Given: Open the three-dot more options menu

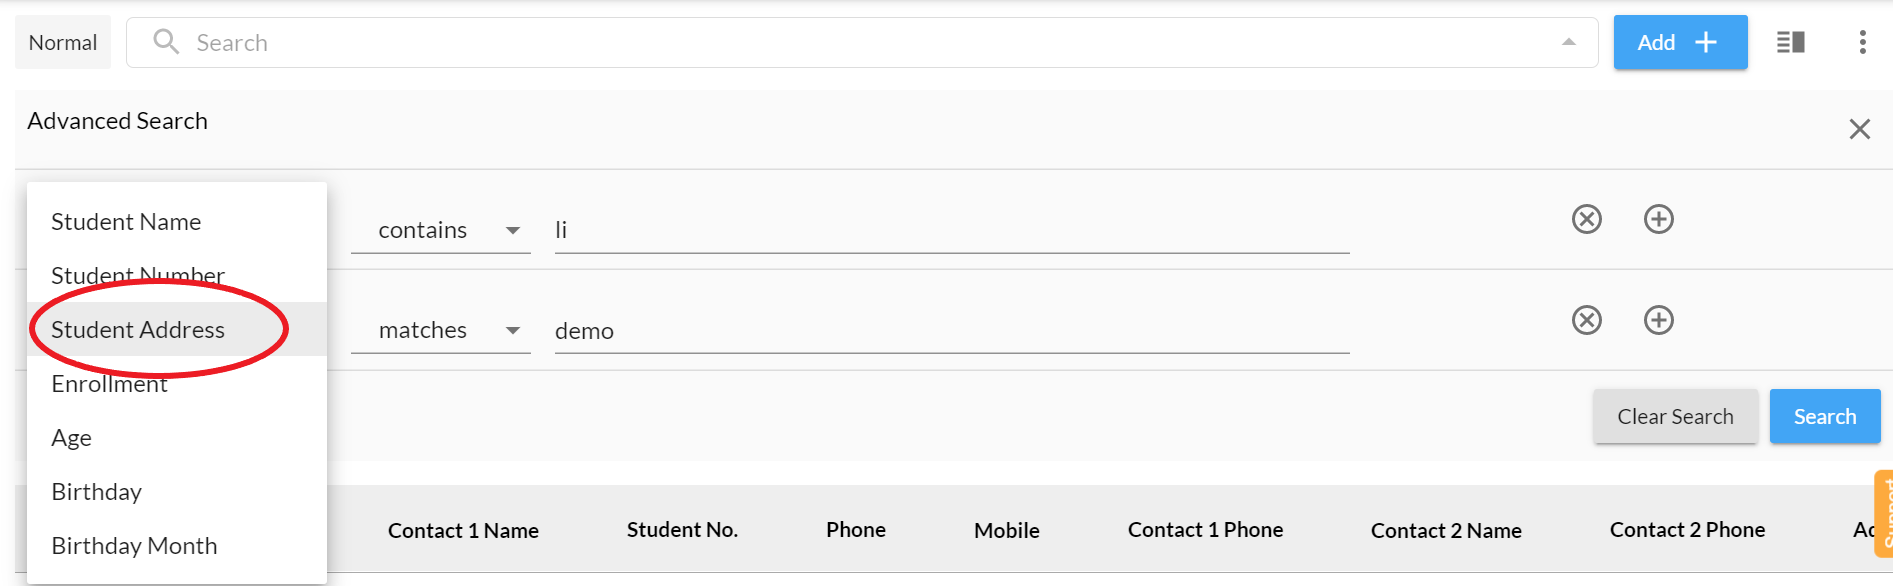Looking at the screenshot, I should pyautogui.click(x=1862, y=42).
